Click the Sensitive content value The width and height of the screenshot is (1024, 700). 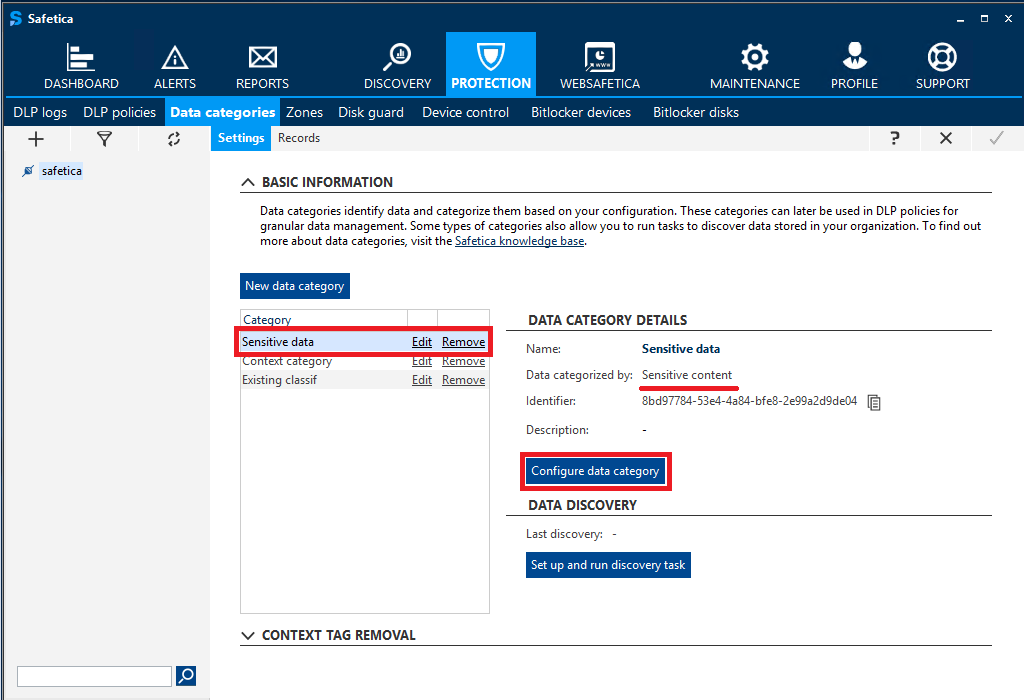[686, 375]
